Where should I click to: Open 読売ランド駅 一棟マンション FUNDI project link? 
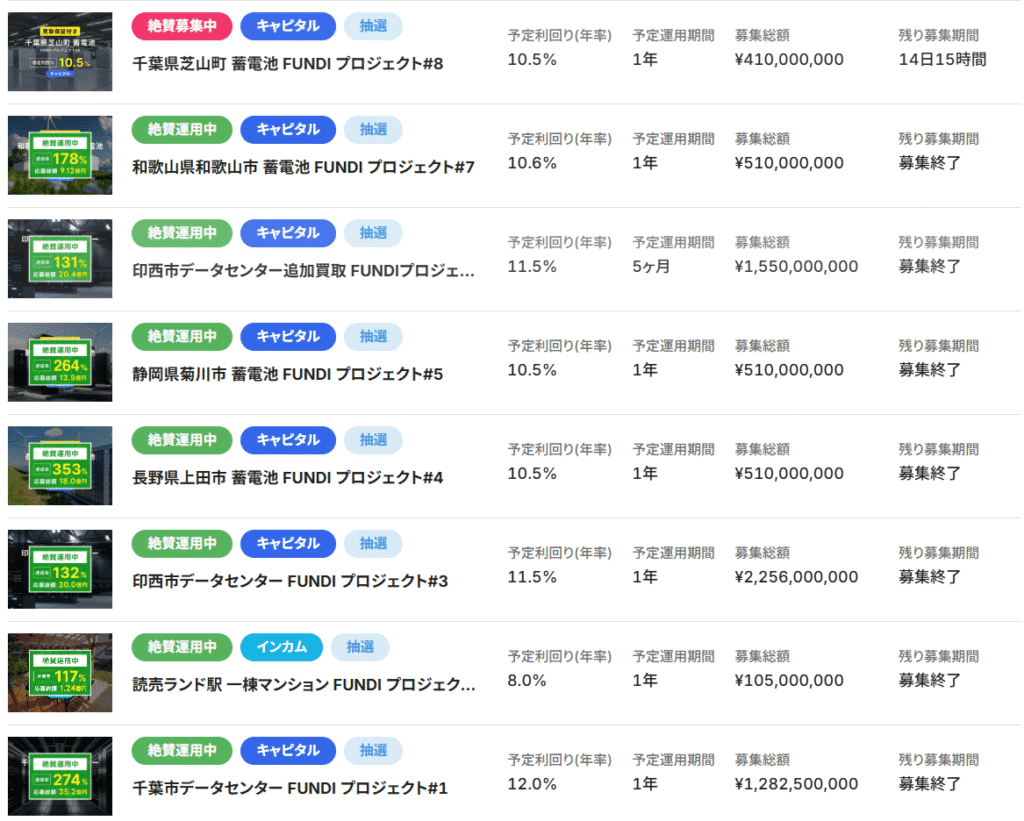pos(303,685)
